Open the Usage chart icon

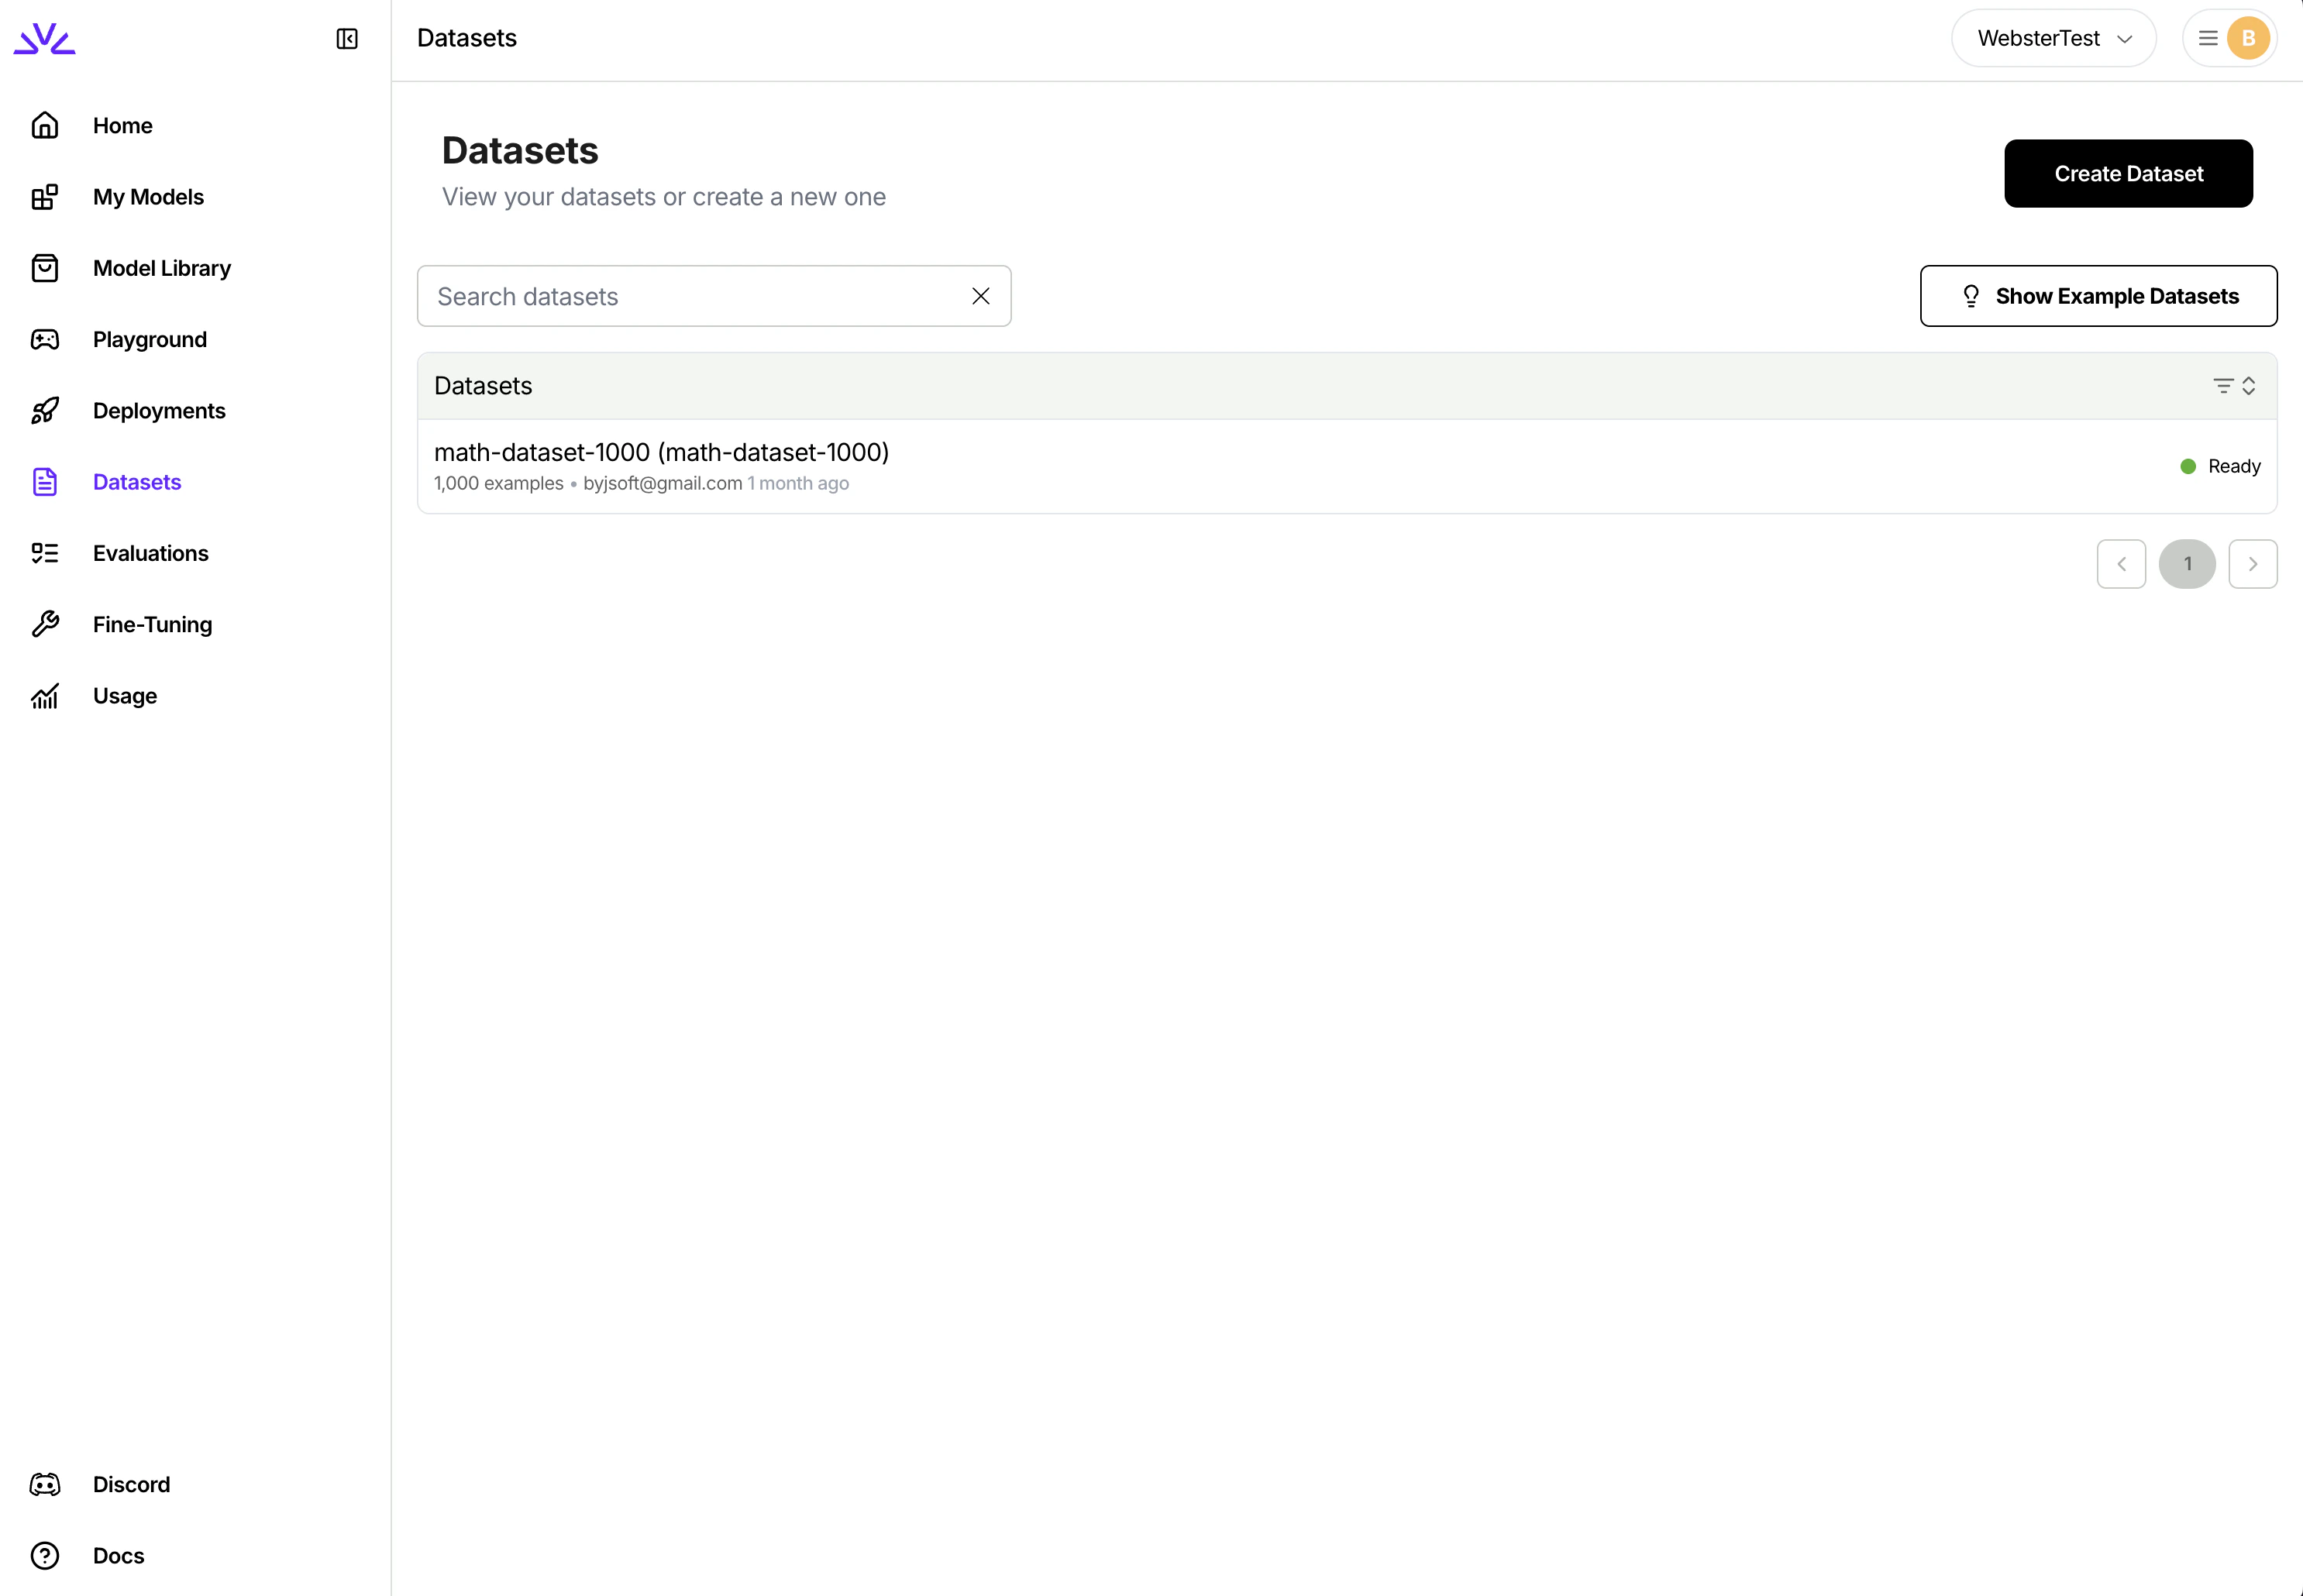(45, 695)
